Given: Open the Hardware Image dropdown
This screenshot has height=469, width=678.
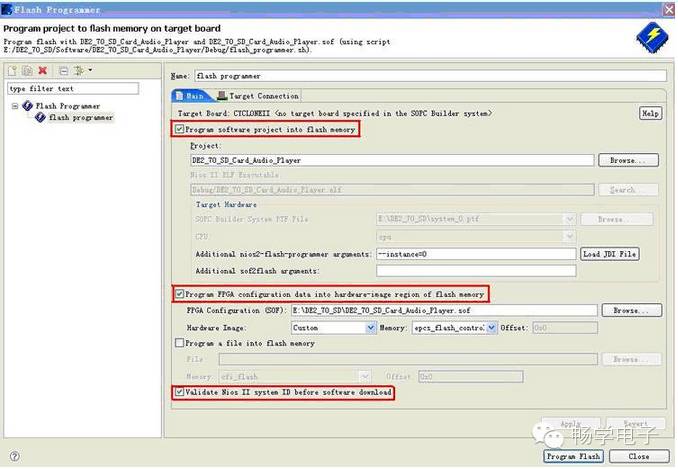Looking at the screenshot, I should [x=371, y=328].
